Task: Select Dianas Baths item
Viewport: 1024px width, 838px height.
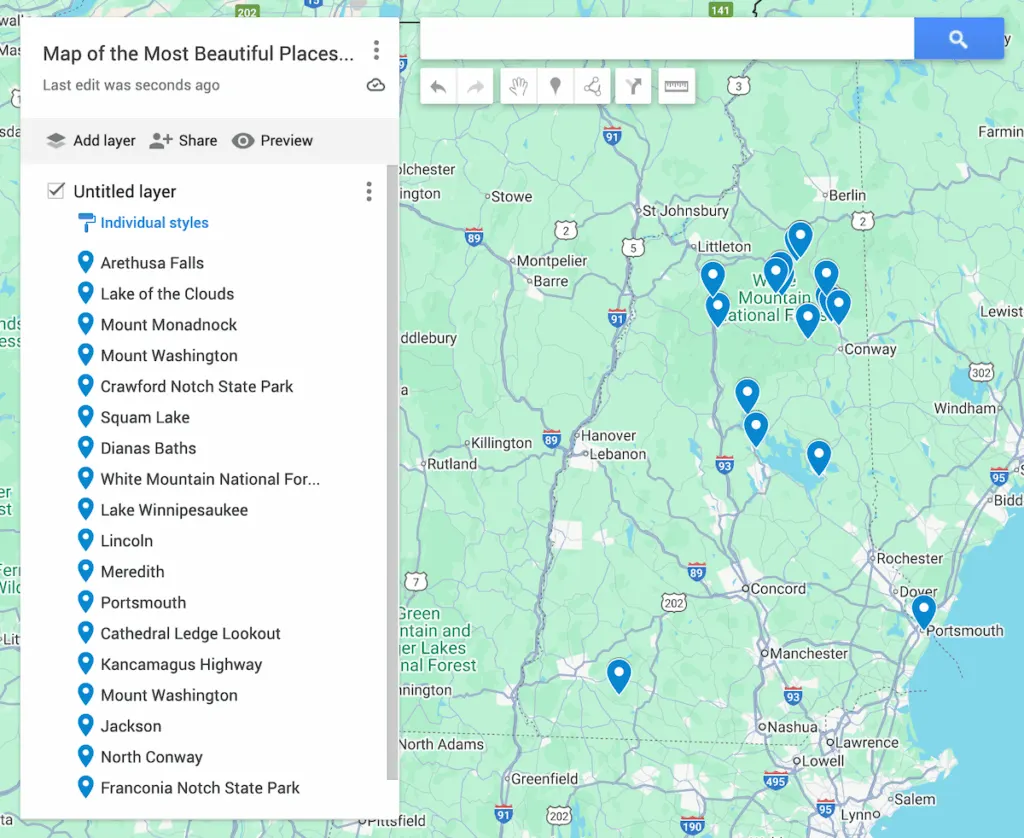Action: [x=148, y=448]
